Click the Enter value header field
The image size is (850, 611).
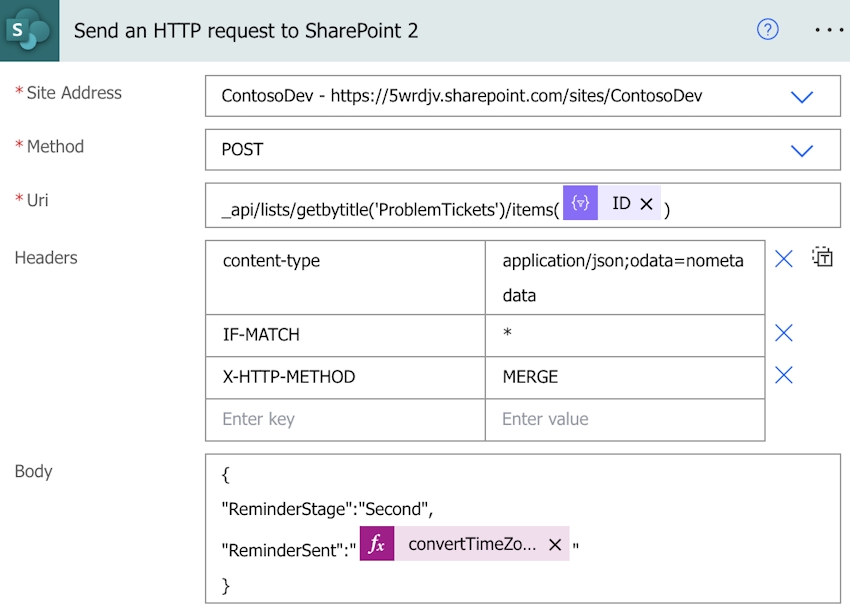tap(624, 419)
